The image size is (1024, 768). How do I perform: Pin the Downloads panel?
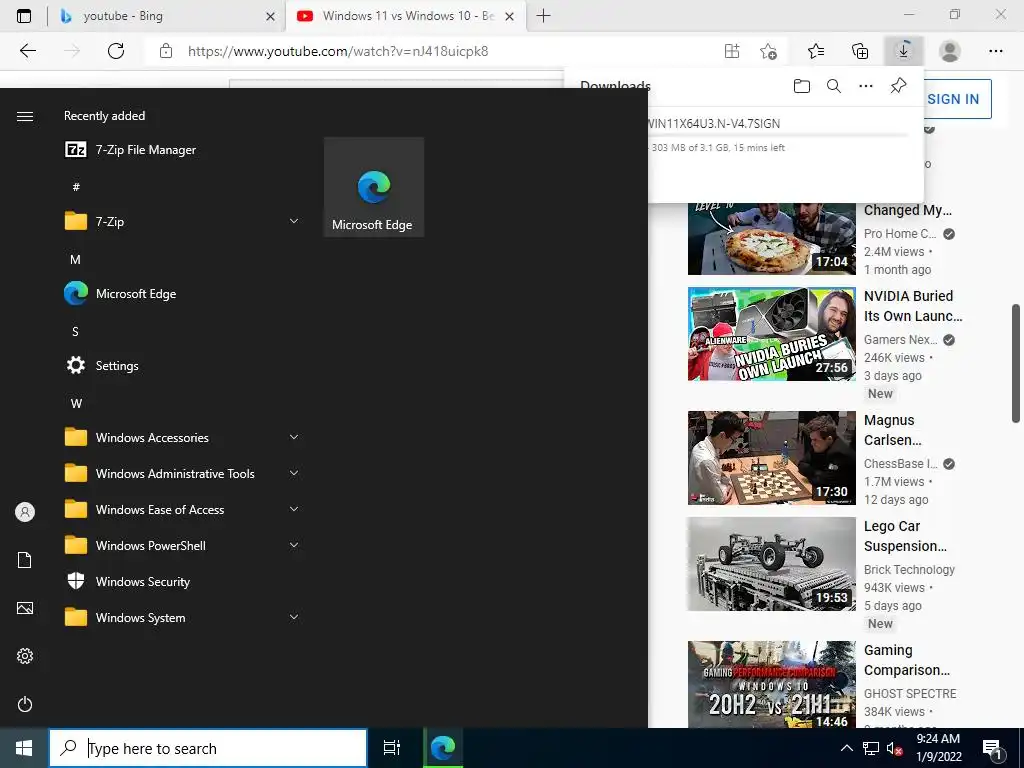point(898,86)
